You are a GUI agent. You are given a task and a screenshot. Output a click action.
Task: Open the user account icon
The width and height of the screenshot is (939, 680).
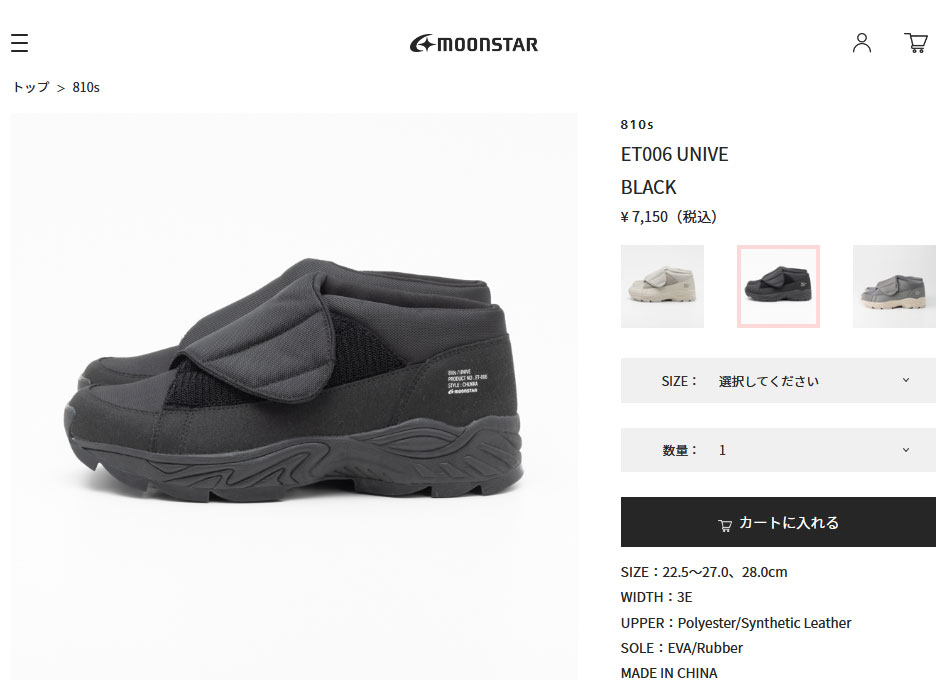tap(862, 43)
